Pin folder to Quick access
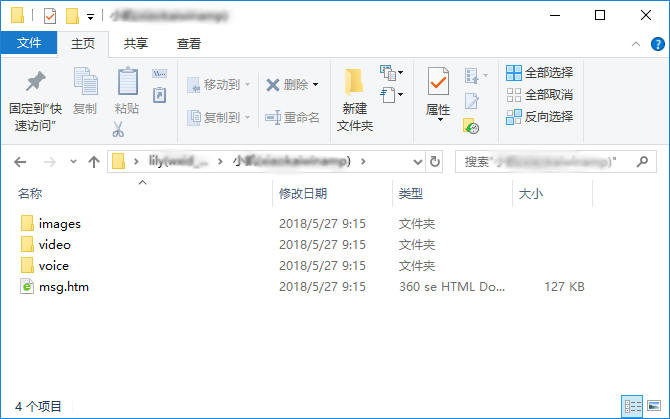This screenshot has width=670, height=419. point(35,101)
